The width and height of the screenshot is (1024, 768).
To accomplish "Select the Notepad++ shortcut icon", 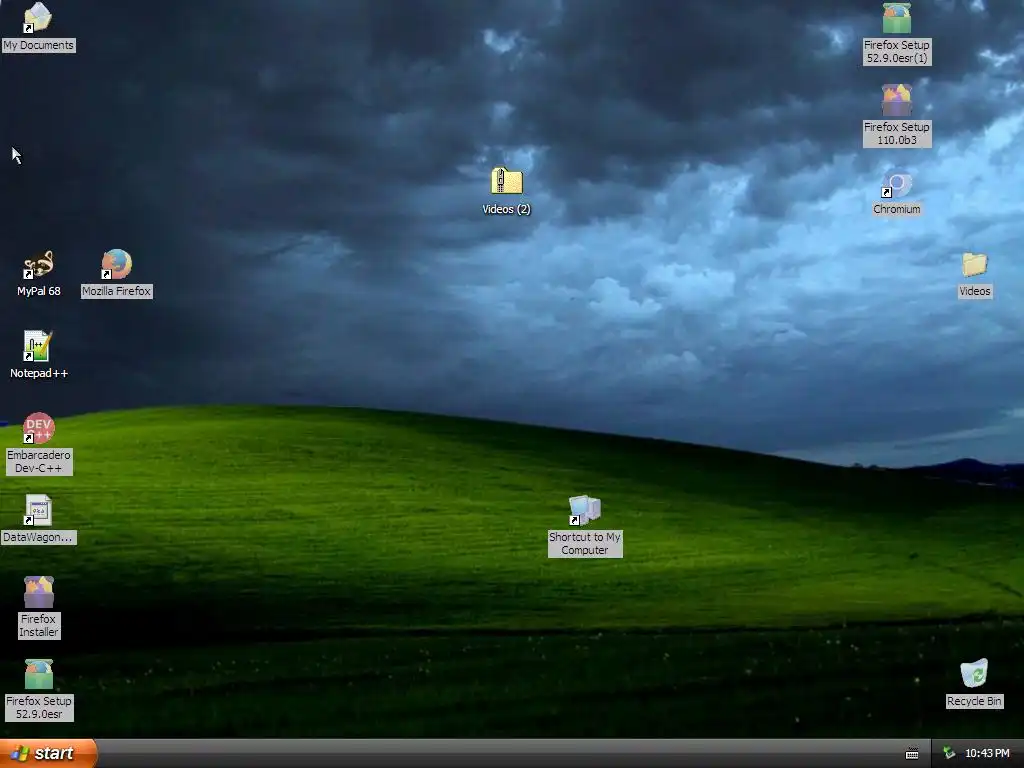I will click(x=38, y=345).
